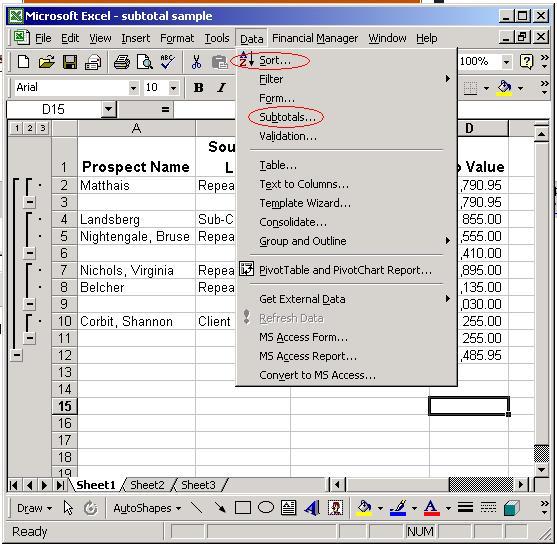Open the Financial Manager menu
557x547 pixels.
[315, 38]
